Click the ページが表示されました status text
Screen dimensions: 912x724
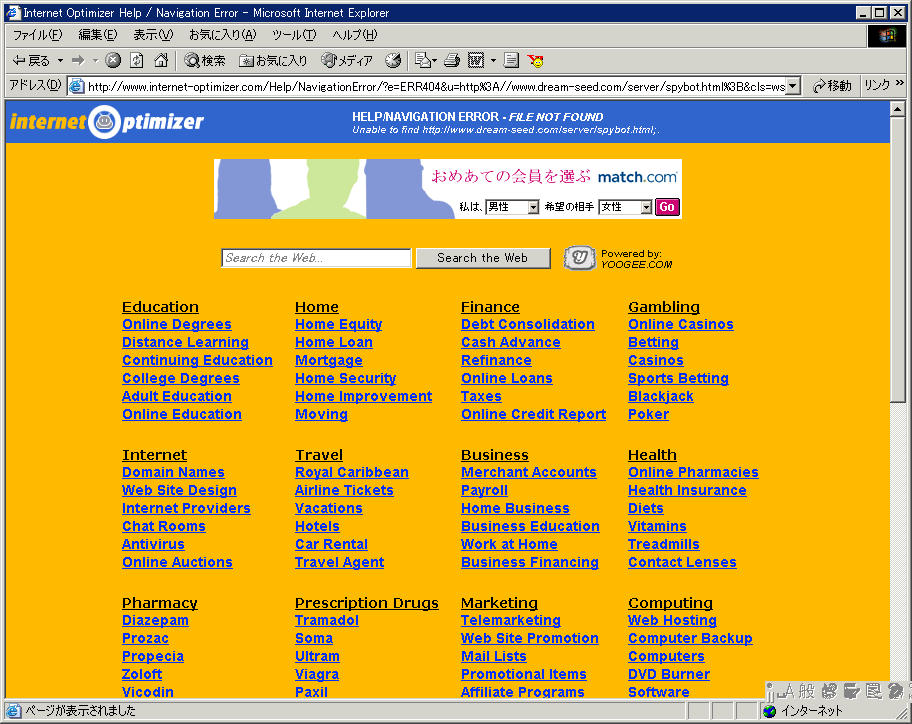[x=80, y=711]
